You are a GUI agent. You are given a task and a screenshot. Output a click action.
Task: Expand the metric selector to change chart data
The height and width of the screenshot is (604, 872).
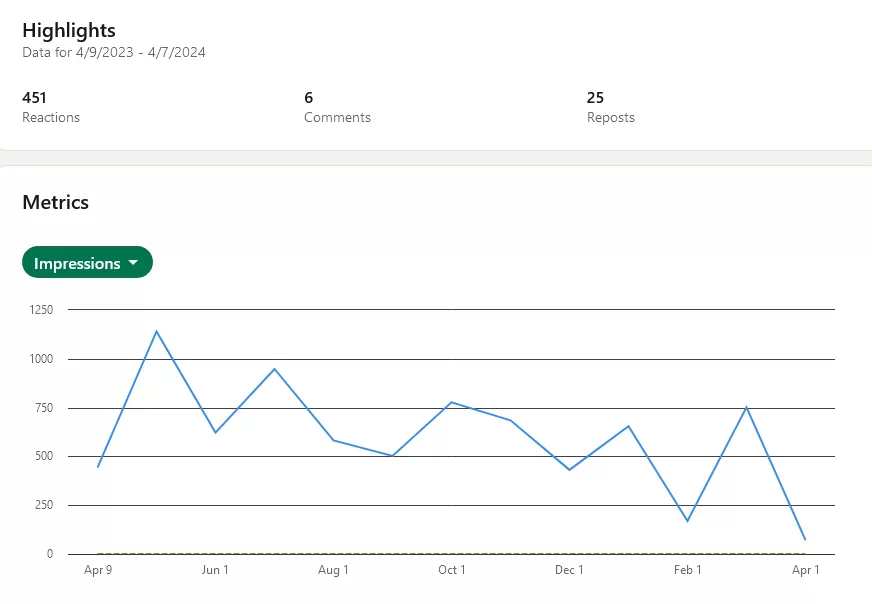[x=87, y=262]
